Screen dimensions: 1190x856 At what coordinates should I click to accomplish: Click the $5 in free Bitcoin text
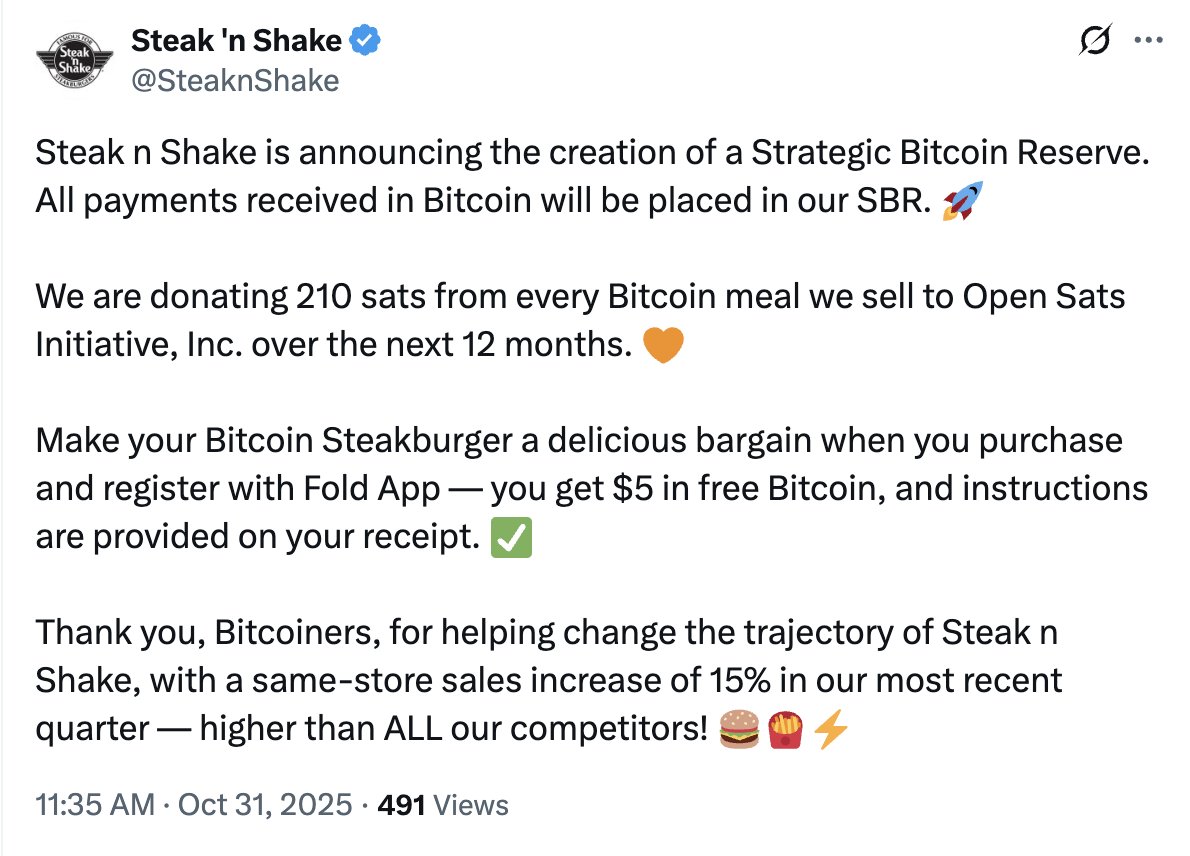point(732,490)
